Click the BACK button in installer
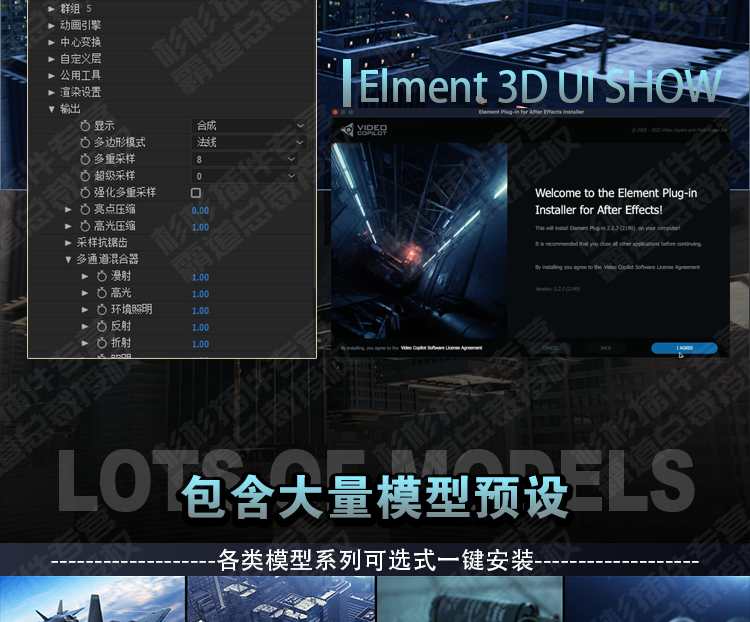The image size is (750, 622). point(606,348)
